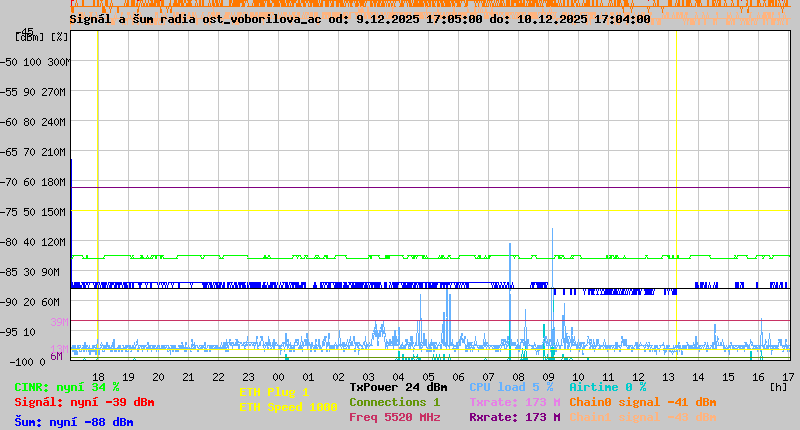Click the Chain0 signal -41 dBm label
The image size is (800, 430).
(643, 402)
